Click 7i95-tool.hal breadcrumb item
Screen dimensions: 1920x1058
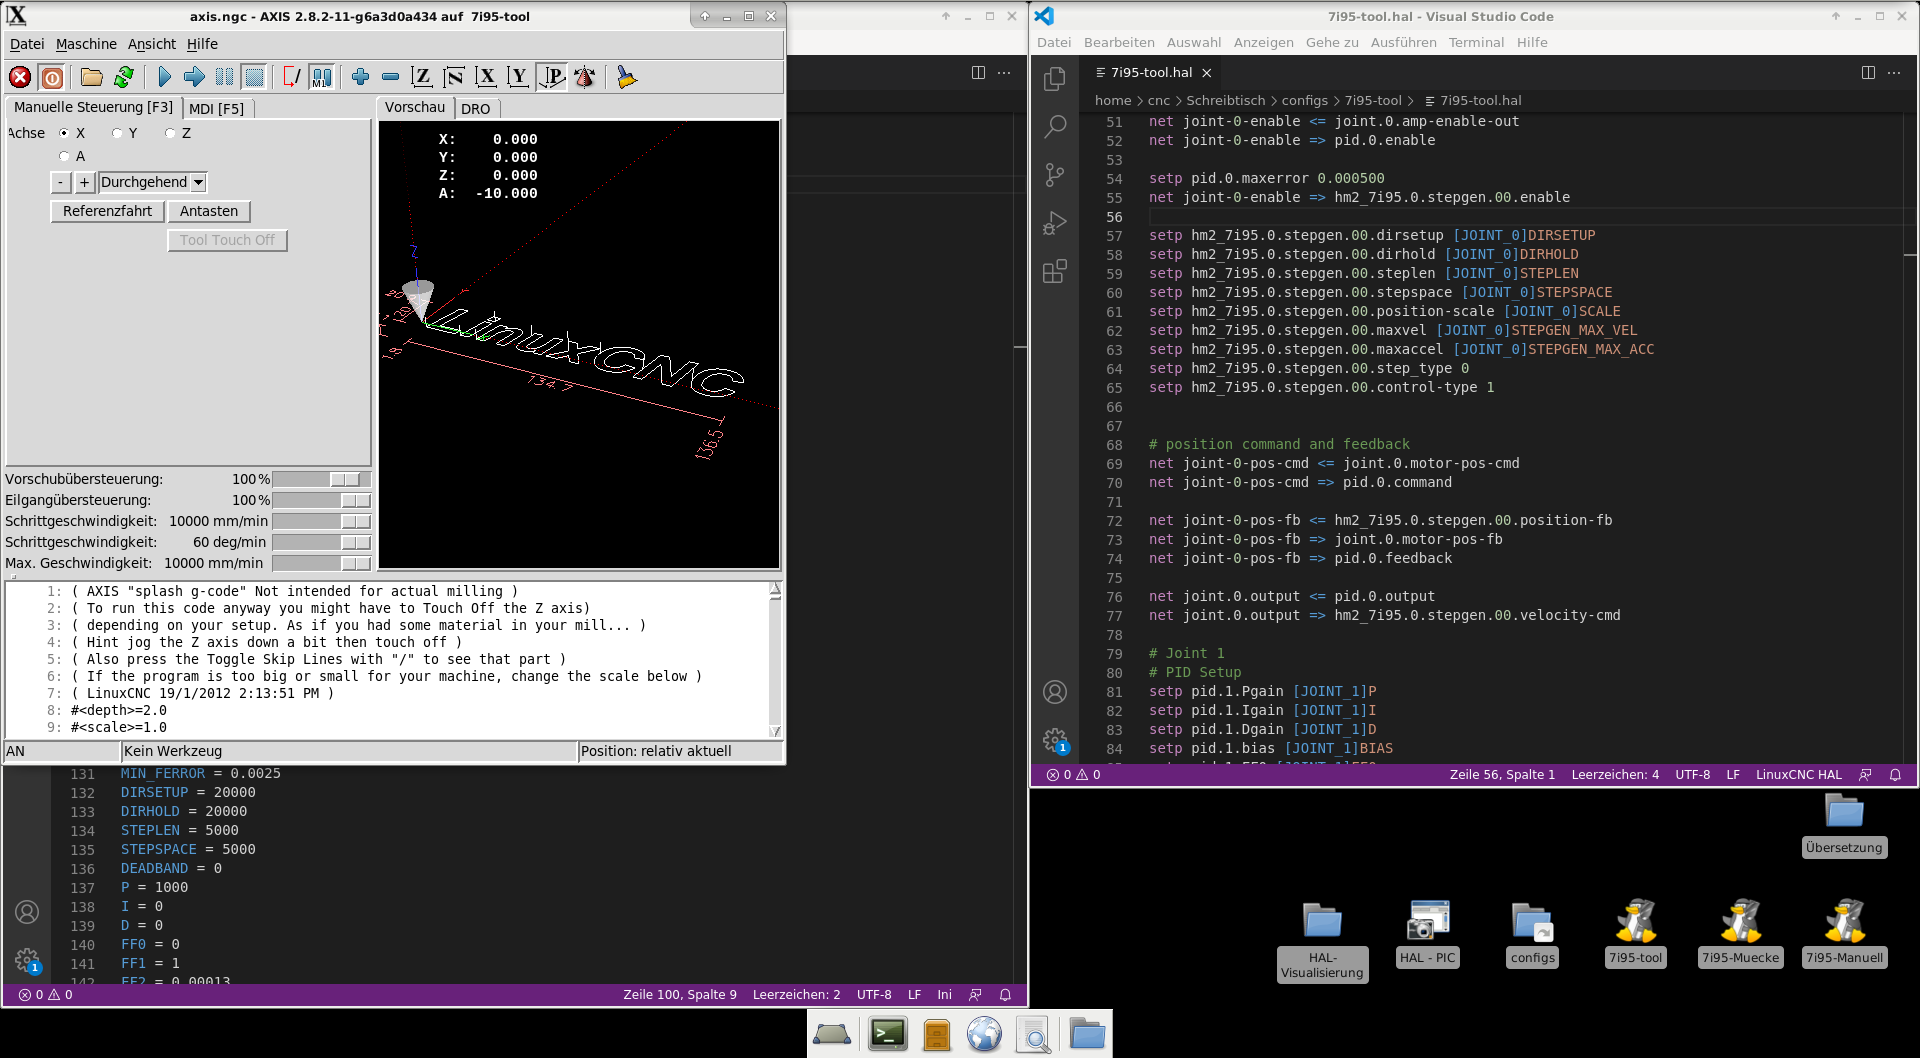pos(1472,101)
